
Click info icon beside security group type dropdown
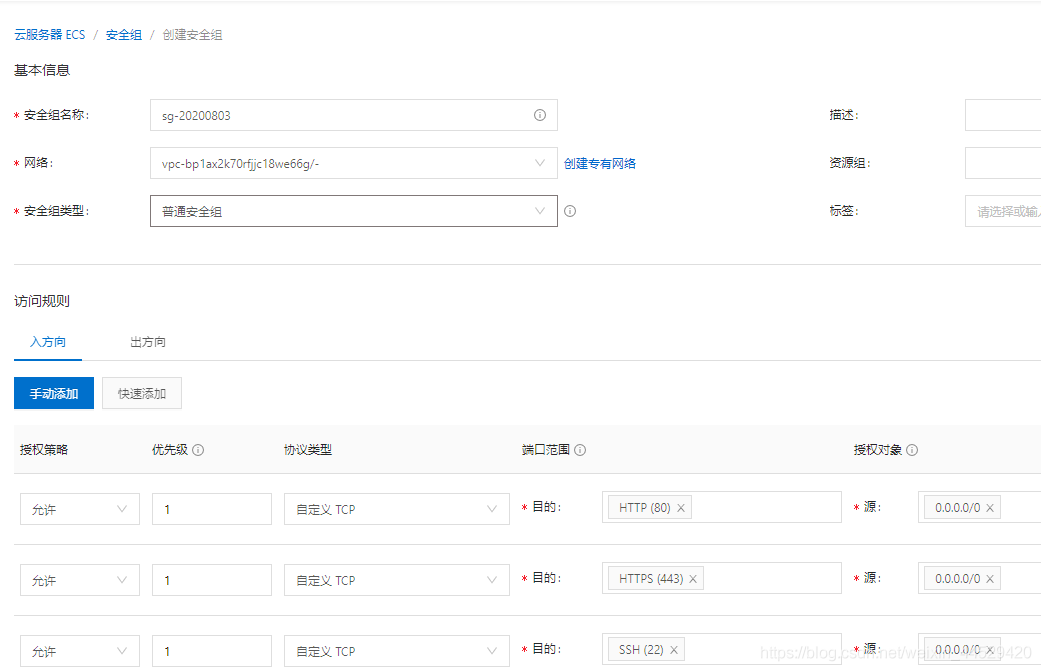[570, 211]
